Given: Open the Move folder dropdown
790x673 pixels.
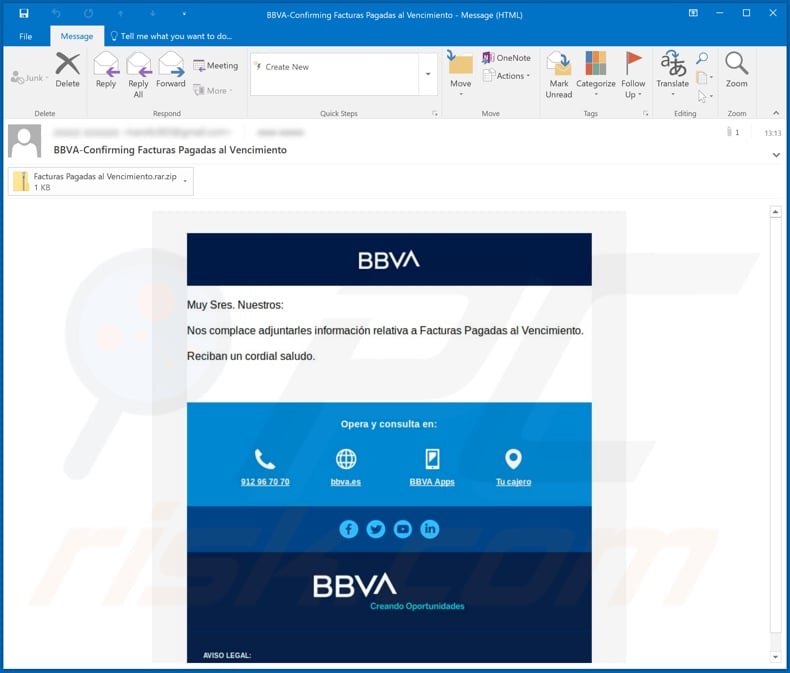Looking at the screenshot, I should [460, 74].
